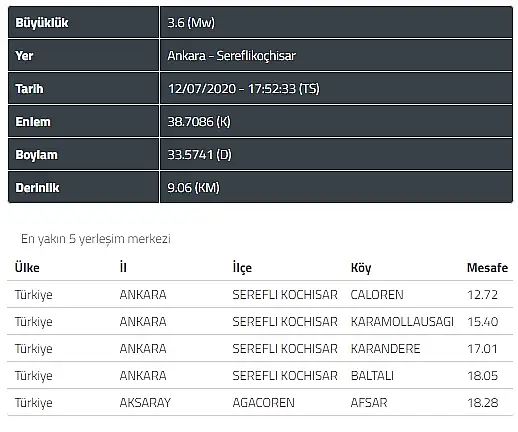Viewport: 518px width, 432px height.
Task: Click the Köy column header
Action: tap(361, 268)
